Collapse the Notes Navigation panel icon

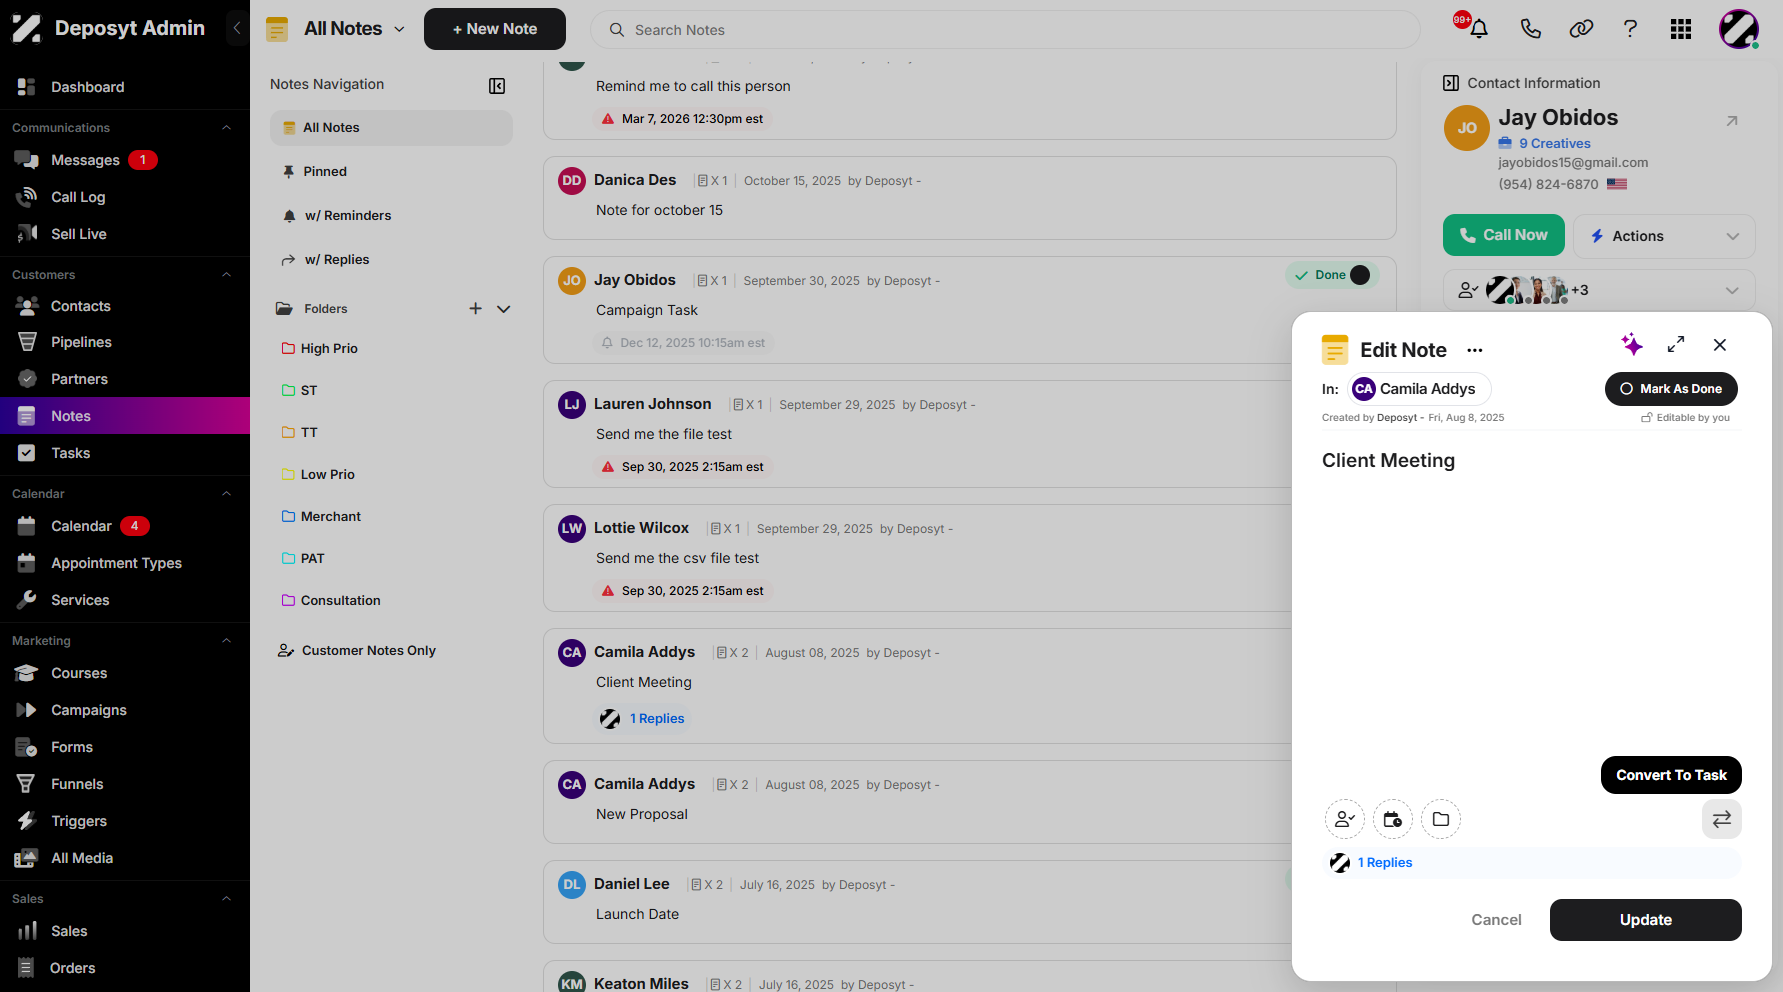(497, 86)
